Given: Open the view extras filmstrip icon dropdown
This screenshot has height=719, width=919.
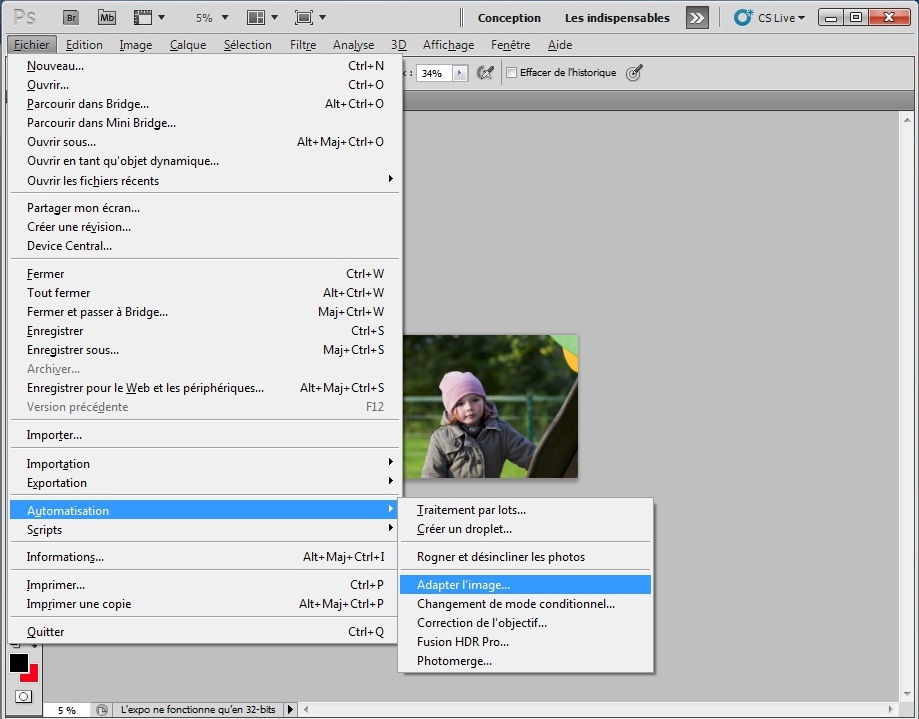Looking at the screenshot, I should point(149,18).
